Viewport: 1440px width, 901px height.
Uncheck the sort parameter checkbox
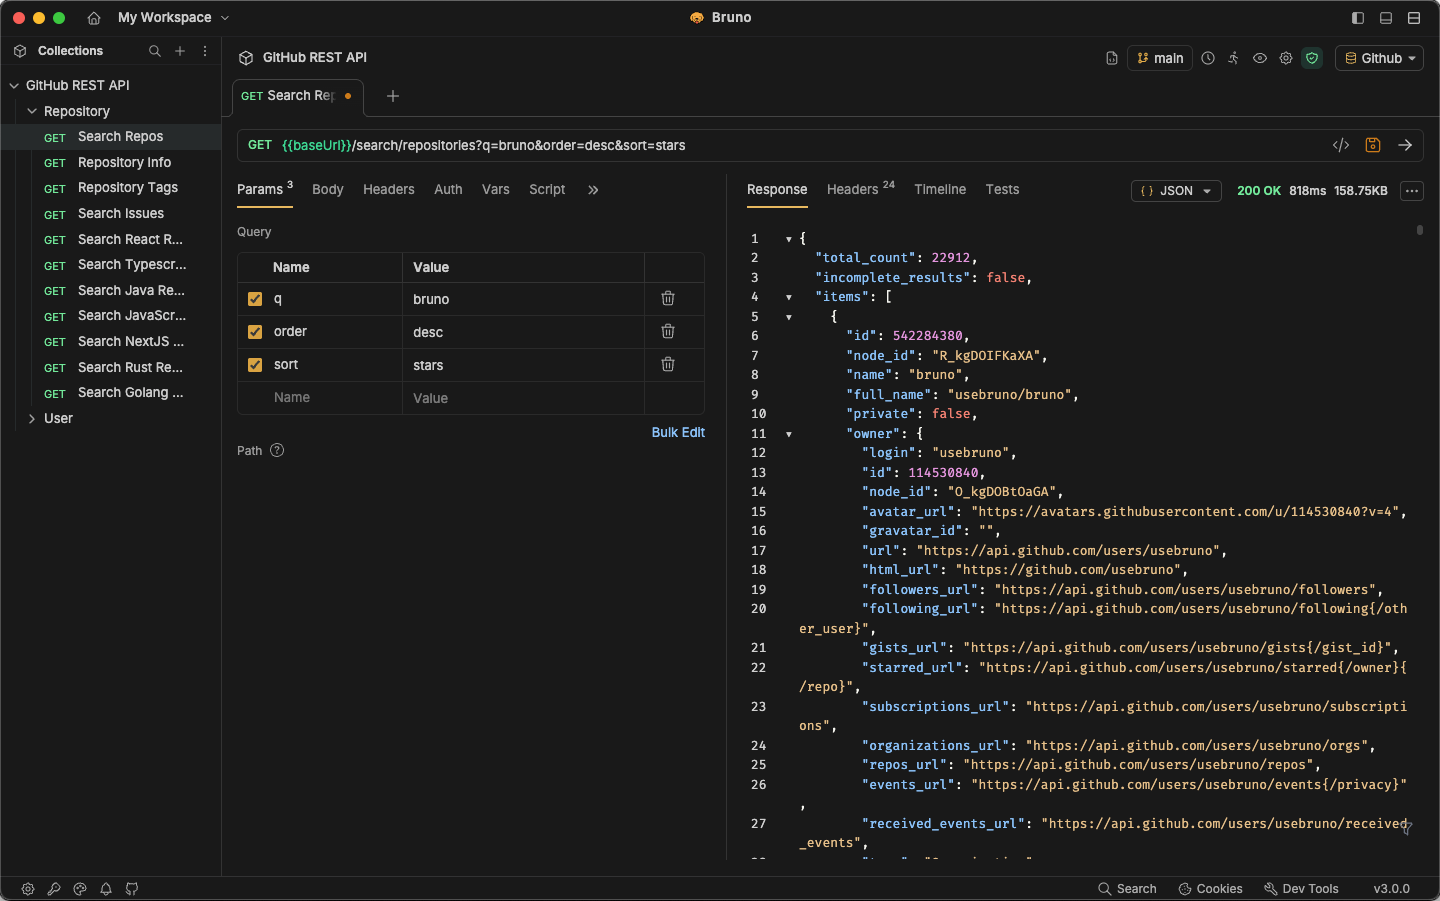click(x=255, y=365)
